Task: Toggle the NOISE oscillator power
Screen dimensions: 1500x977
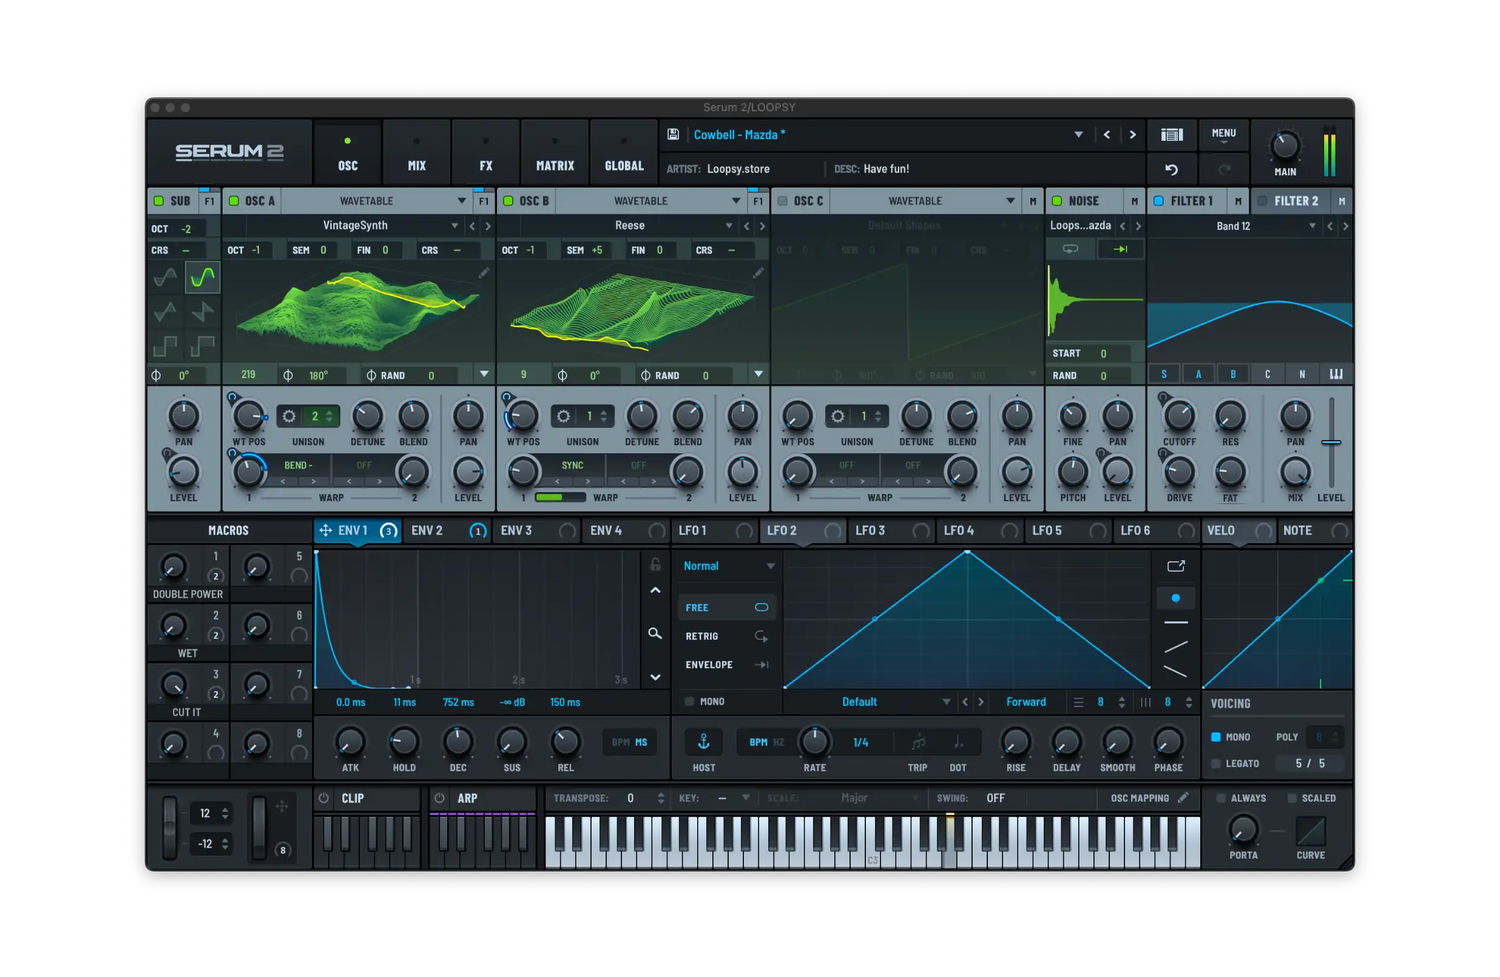Action: [1057, 201]
